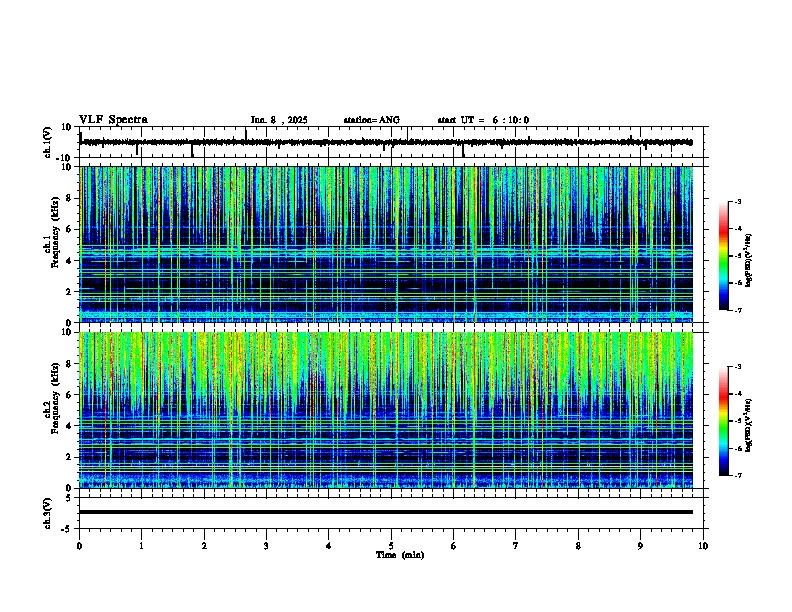The image size is (792, 612).
Task: Select the "ch.3(V)" axis label
Action: (48, 513)
